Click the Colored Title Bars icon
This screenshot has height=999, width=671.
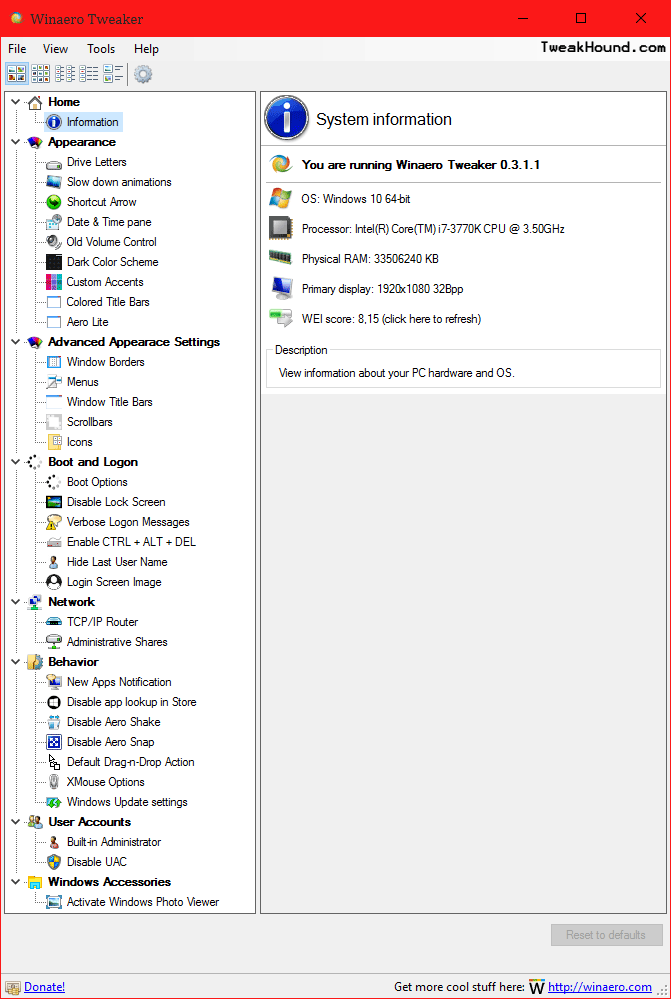pyautogui.click(x=54, y=302)
